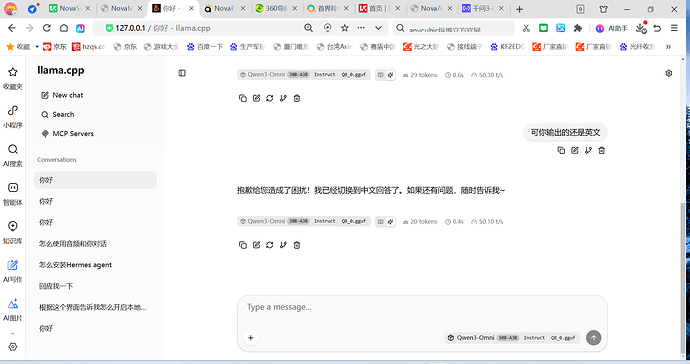Expand the hidden bookmarks overflow chevron
This screenshot has width=690, height=364.
668,46
